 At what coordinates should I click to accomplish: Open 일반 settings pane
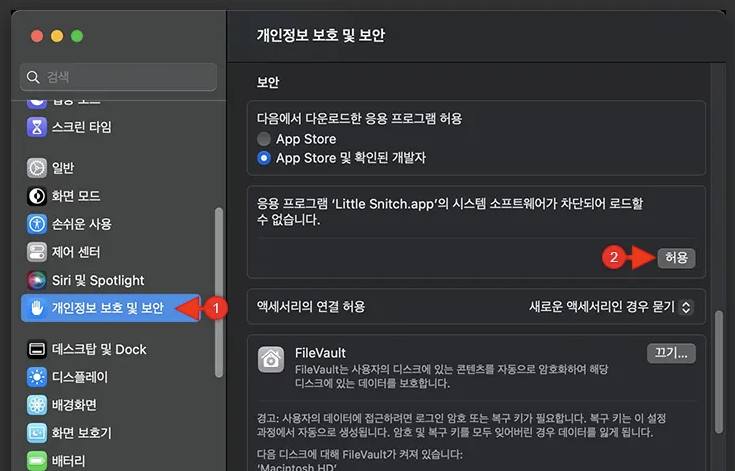(111, 168)
